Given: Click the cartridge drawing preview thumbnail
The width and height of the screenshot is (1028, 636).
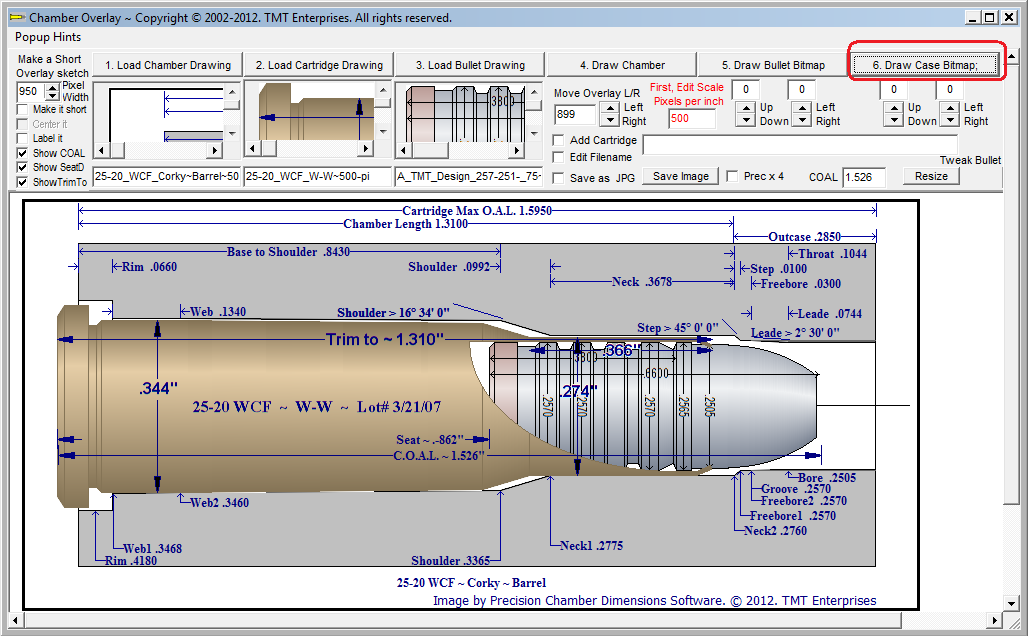Looking at the screenshot, I should [x=309, y=112].
